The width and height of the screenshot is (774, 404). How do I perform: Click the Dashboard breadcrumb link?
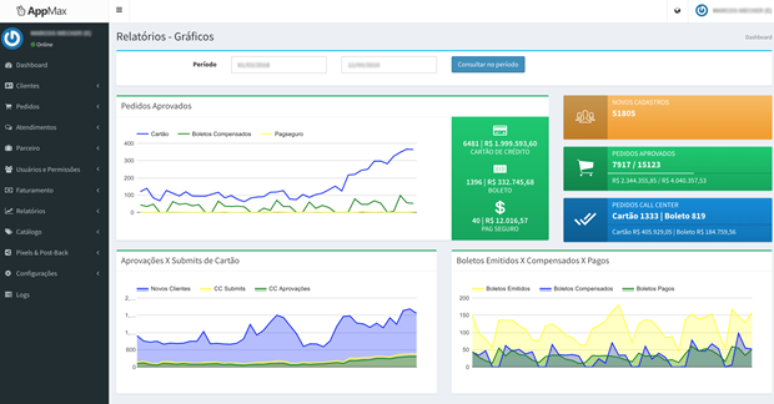758,37
